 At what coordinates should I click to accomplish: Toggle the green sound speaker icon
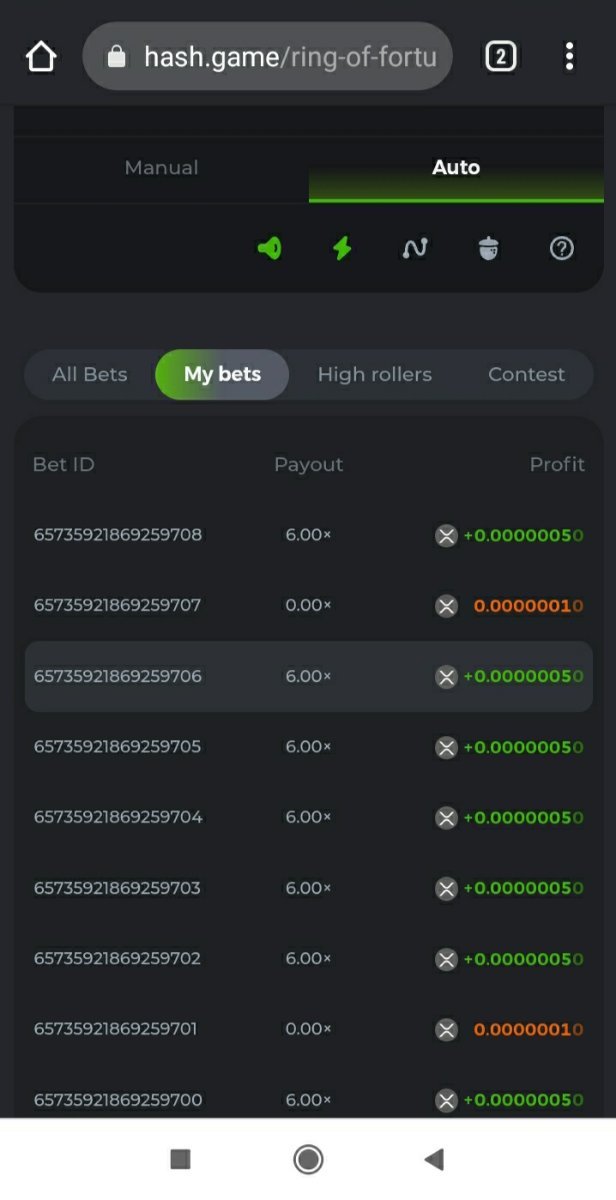pos(270,248)
